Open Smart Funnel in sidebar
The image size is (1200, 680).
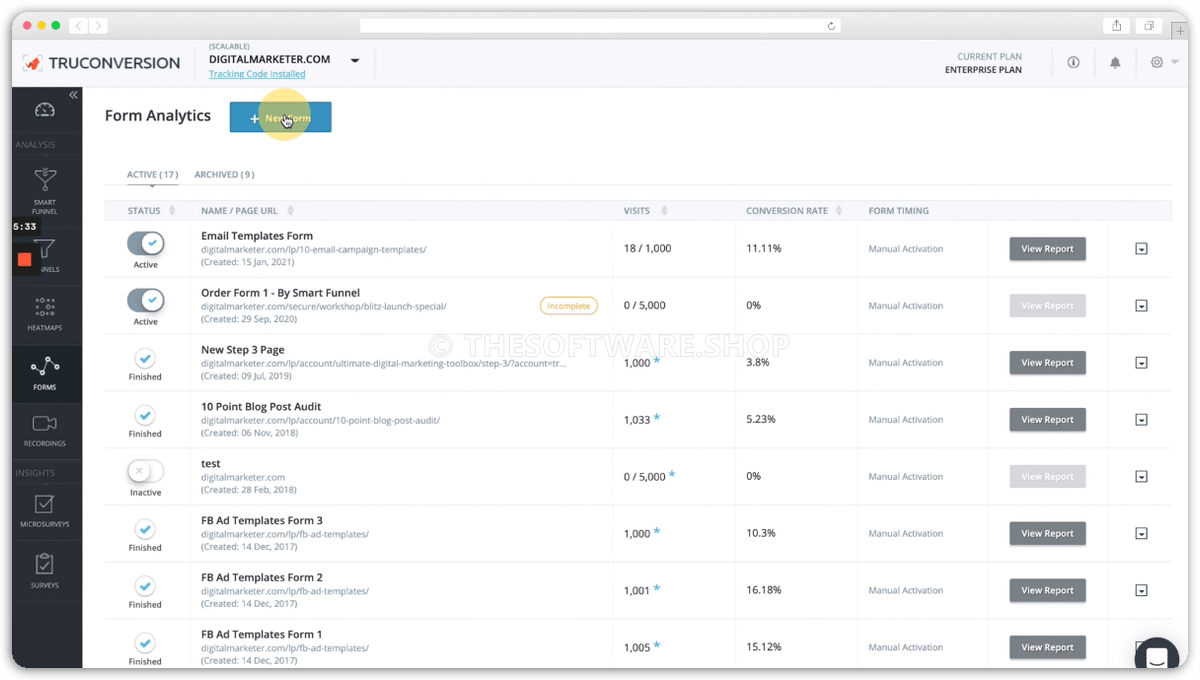click(44, 191)
